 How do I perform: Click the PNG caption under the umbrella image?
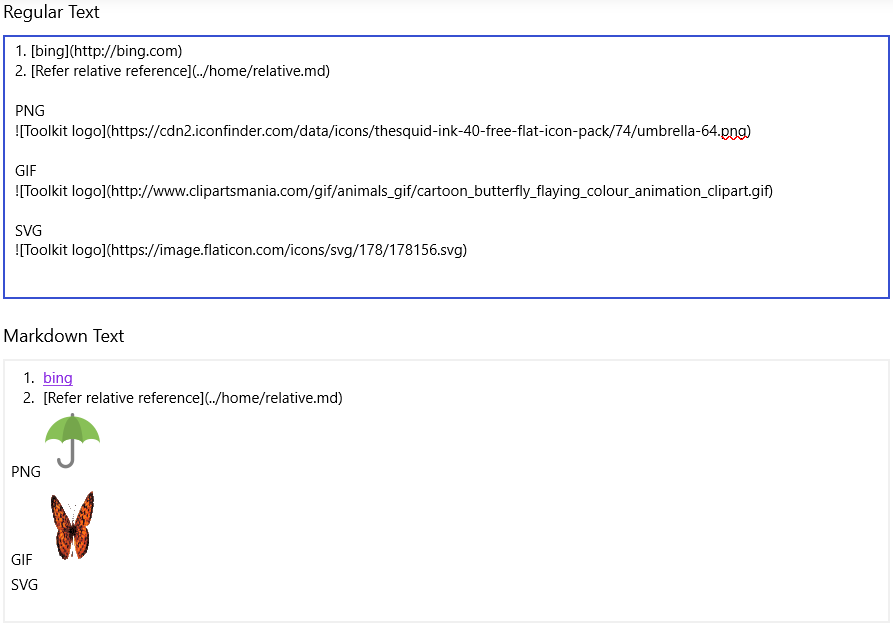(x=26, y=471)
